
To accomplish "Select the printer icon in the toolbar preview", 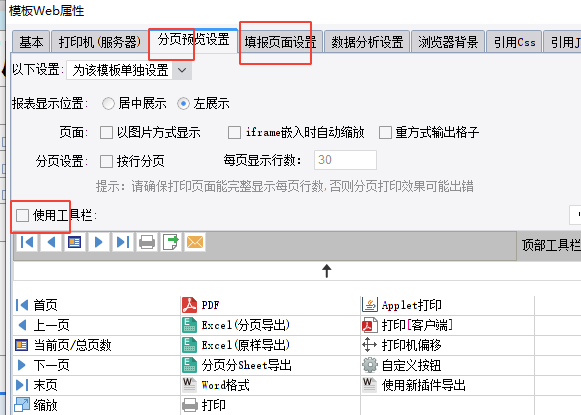I will click(x=147, y=242).
